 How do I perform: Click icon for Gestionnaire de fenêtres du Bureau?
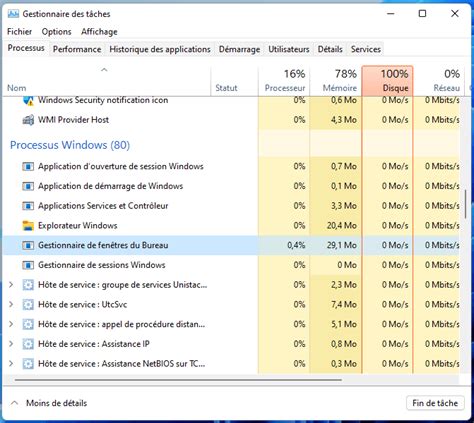tap(28, 245)
